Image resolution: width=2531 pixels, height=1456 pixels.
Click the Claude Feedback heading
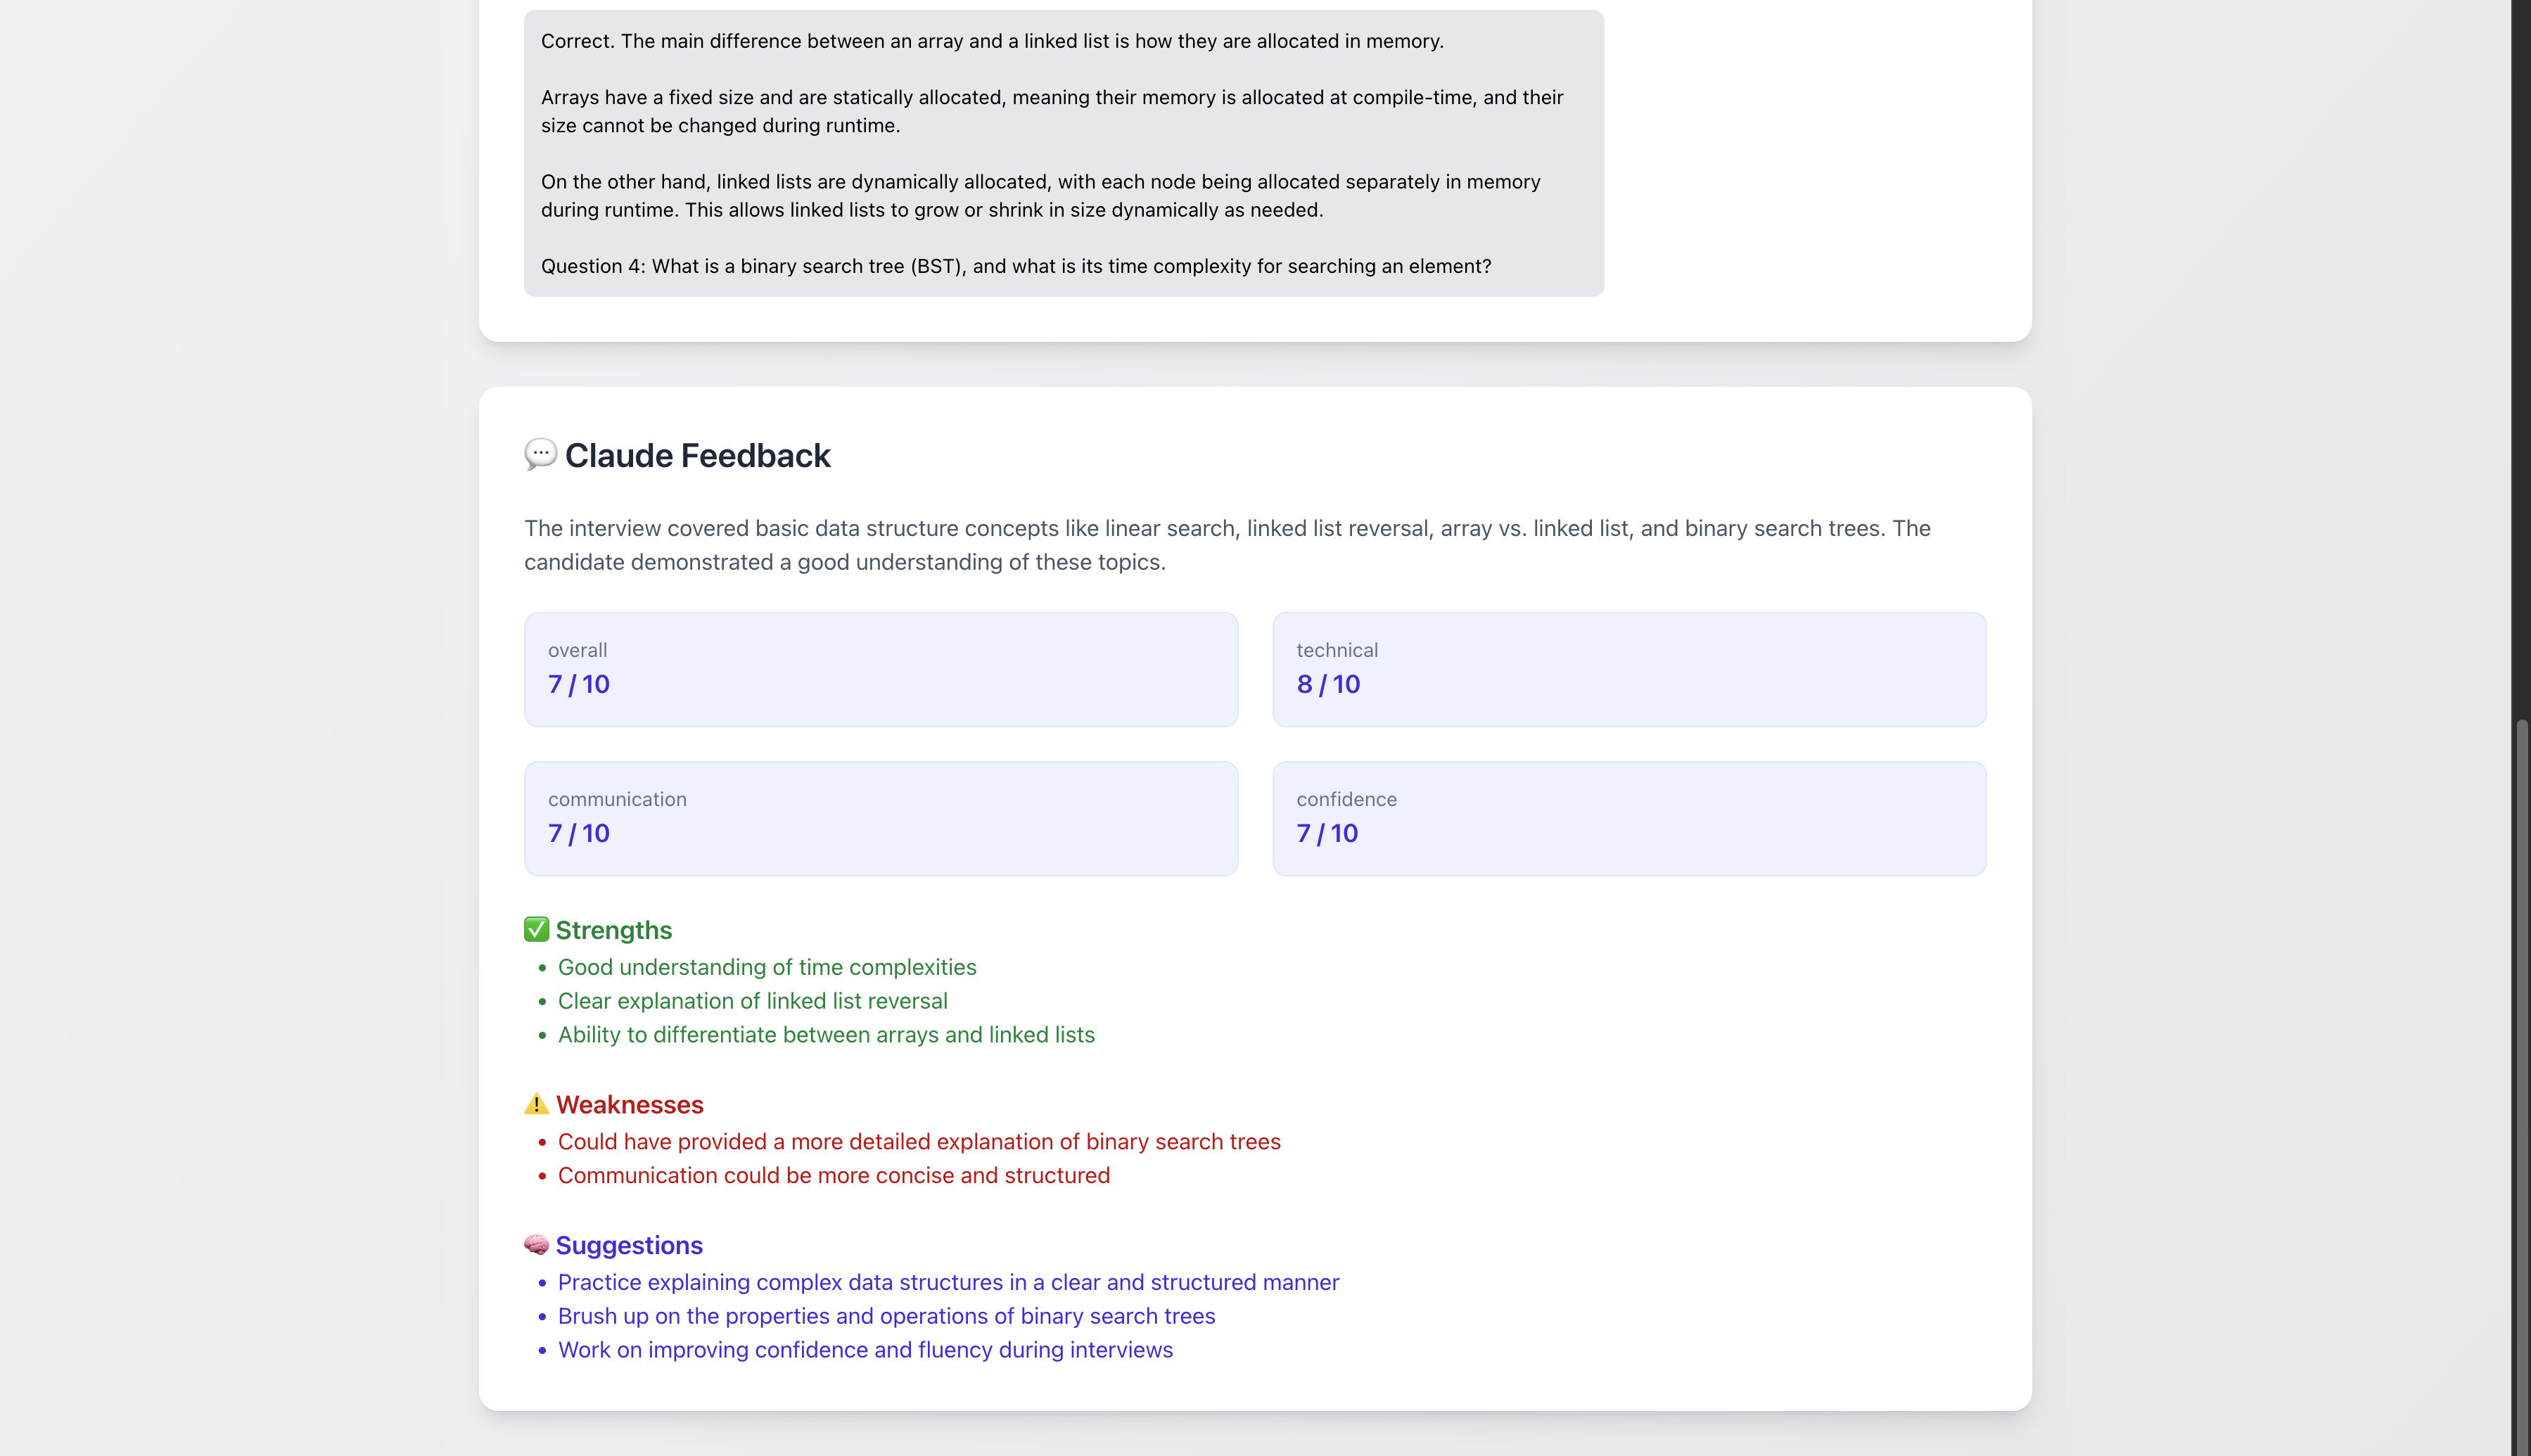point(697,456)
